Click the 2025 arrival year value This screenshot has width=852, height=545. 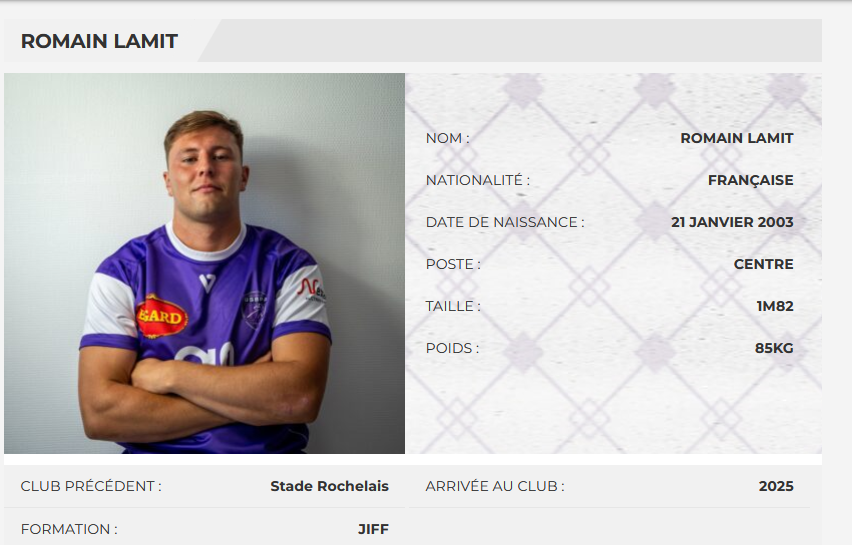tap(776, 486)
